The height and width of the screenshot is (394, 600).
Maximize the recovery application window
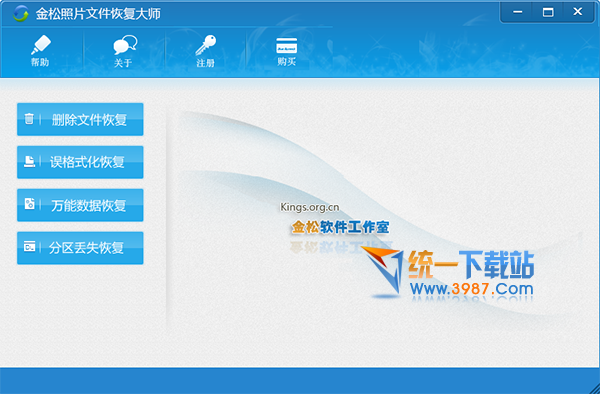[x=548, y=12]
